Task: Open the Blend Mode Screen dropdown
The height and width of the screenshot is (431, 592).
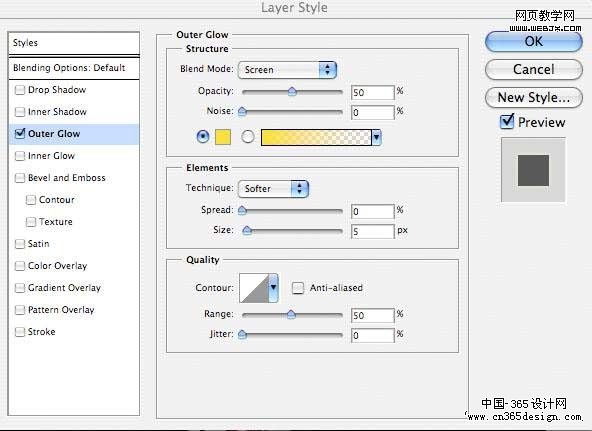Action: coord(287,70)
